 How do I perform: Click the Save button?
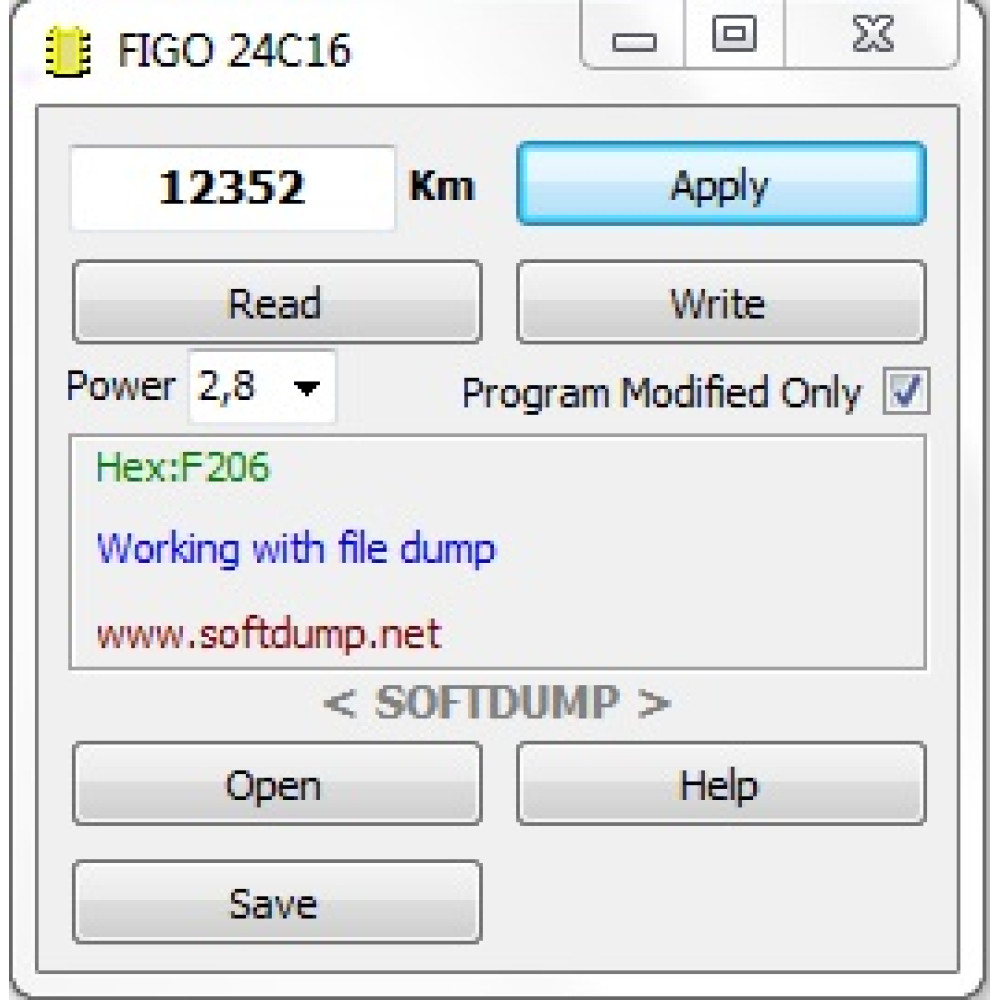click(x=277, y=902)
